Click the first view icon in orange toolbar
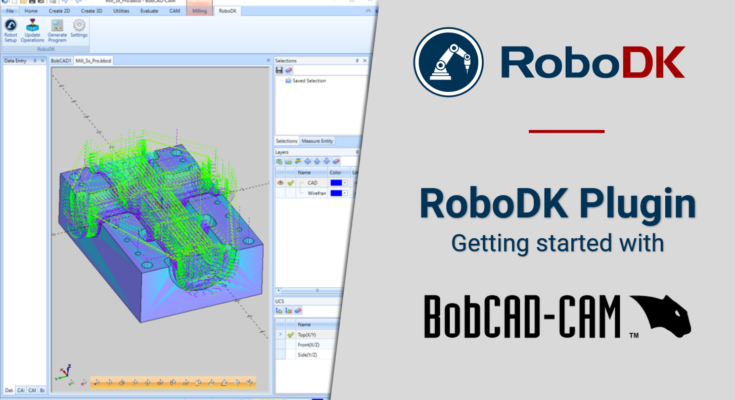Image resolution: width=735 pixels, height=400 pixels. pyautogui.click(x=99, y=381)
